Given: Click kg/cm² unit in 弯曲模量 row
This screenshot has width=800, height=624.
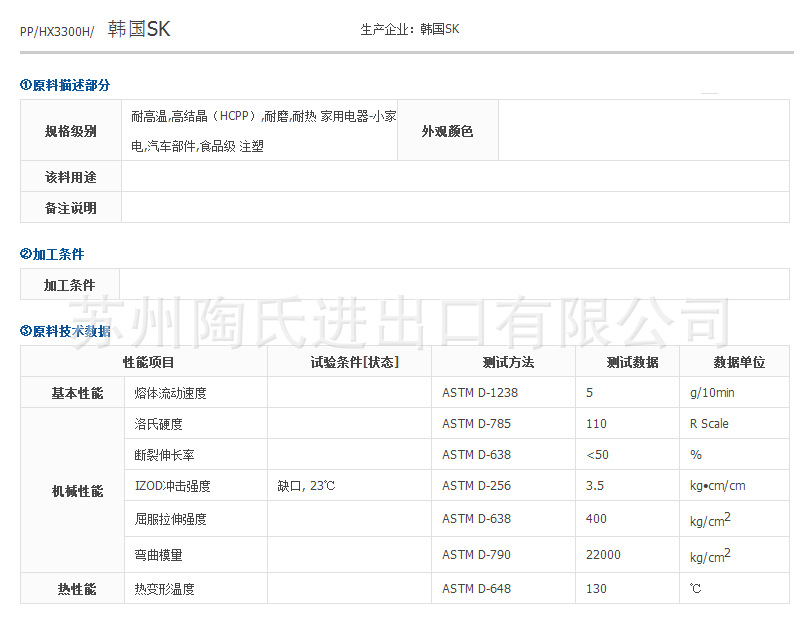Looking at the screenshot, I should 710,555.
